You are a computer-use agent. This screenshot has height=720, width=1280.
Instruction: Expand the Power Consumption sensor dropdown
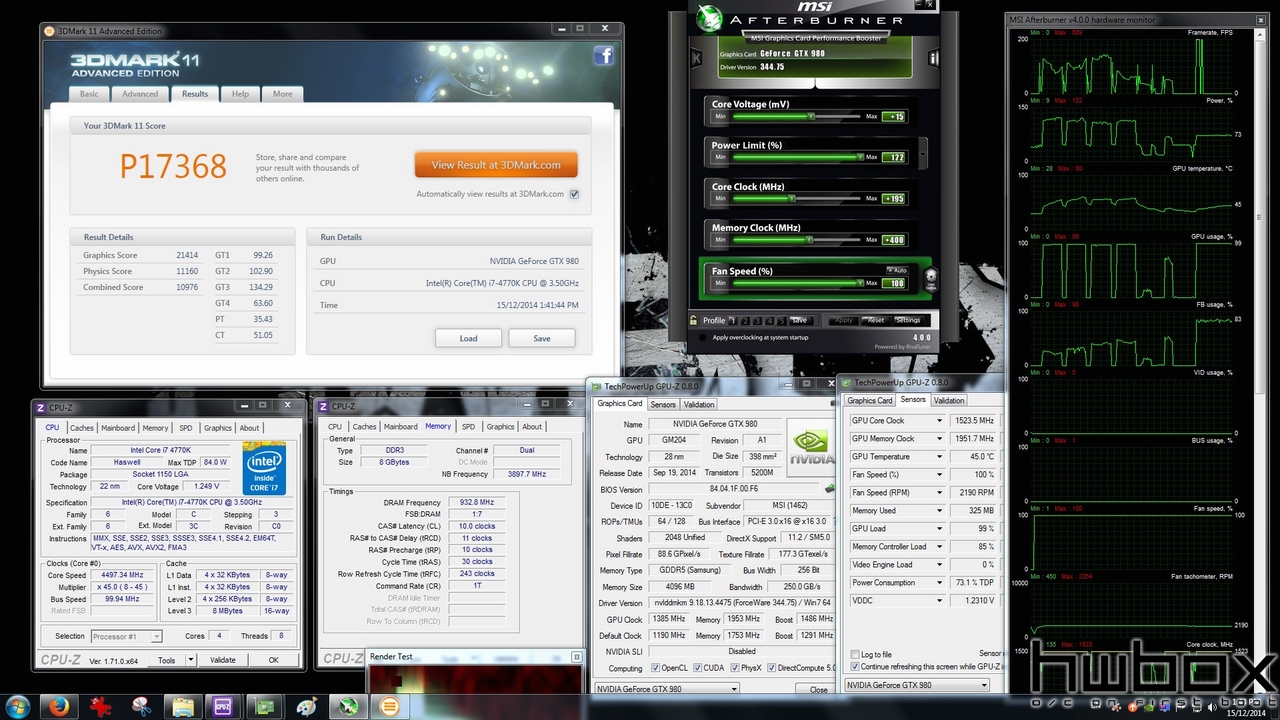(x=939, y=583)
